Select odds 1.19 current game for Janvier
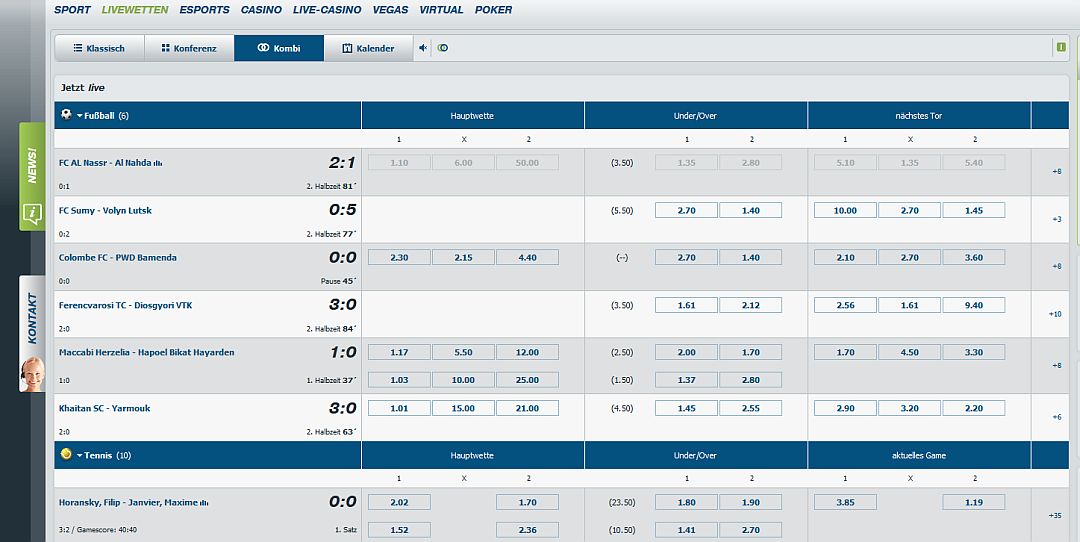 coord(974,503)
